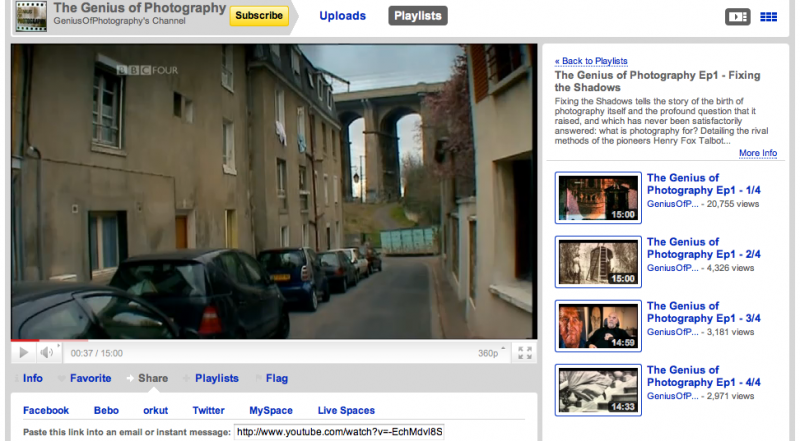The height and width of the screenshot is (441, 800).
Task: Click the GeniusOfP... uploader beside 4,326 views
Action: (672, 268)
